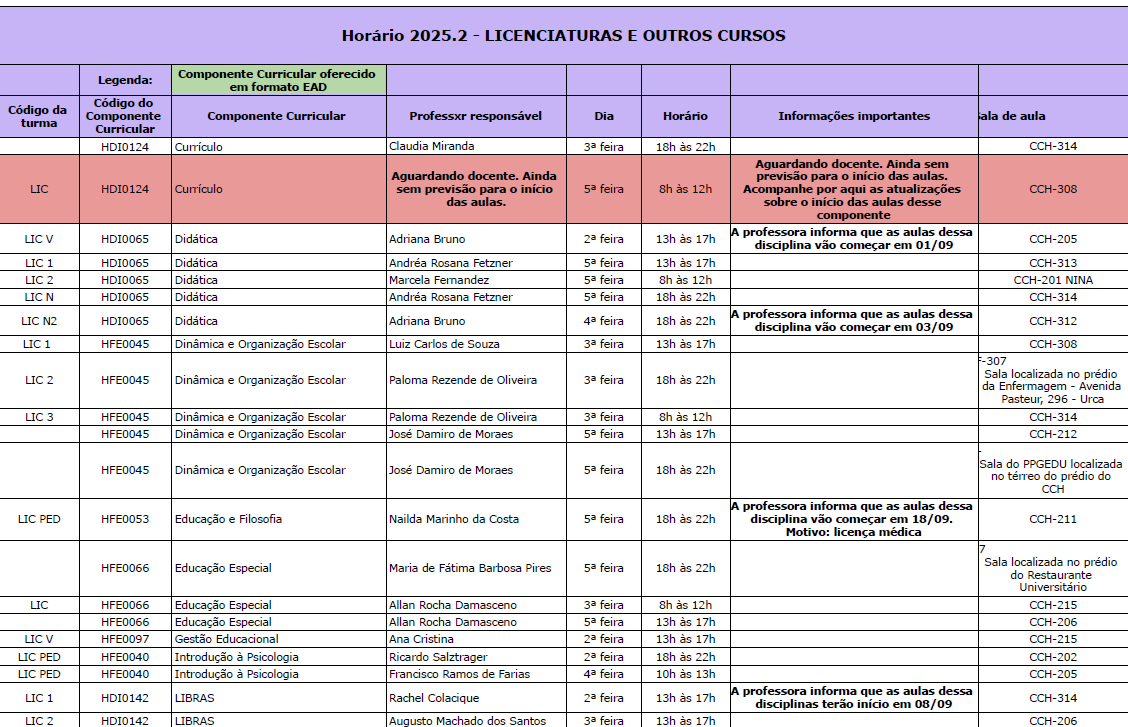Click the Horário column header
Screen dimensions: 1128x727
684,116
